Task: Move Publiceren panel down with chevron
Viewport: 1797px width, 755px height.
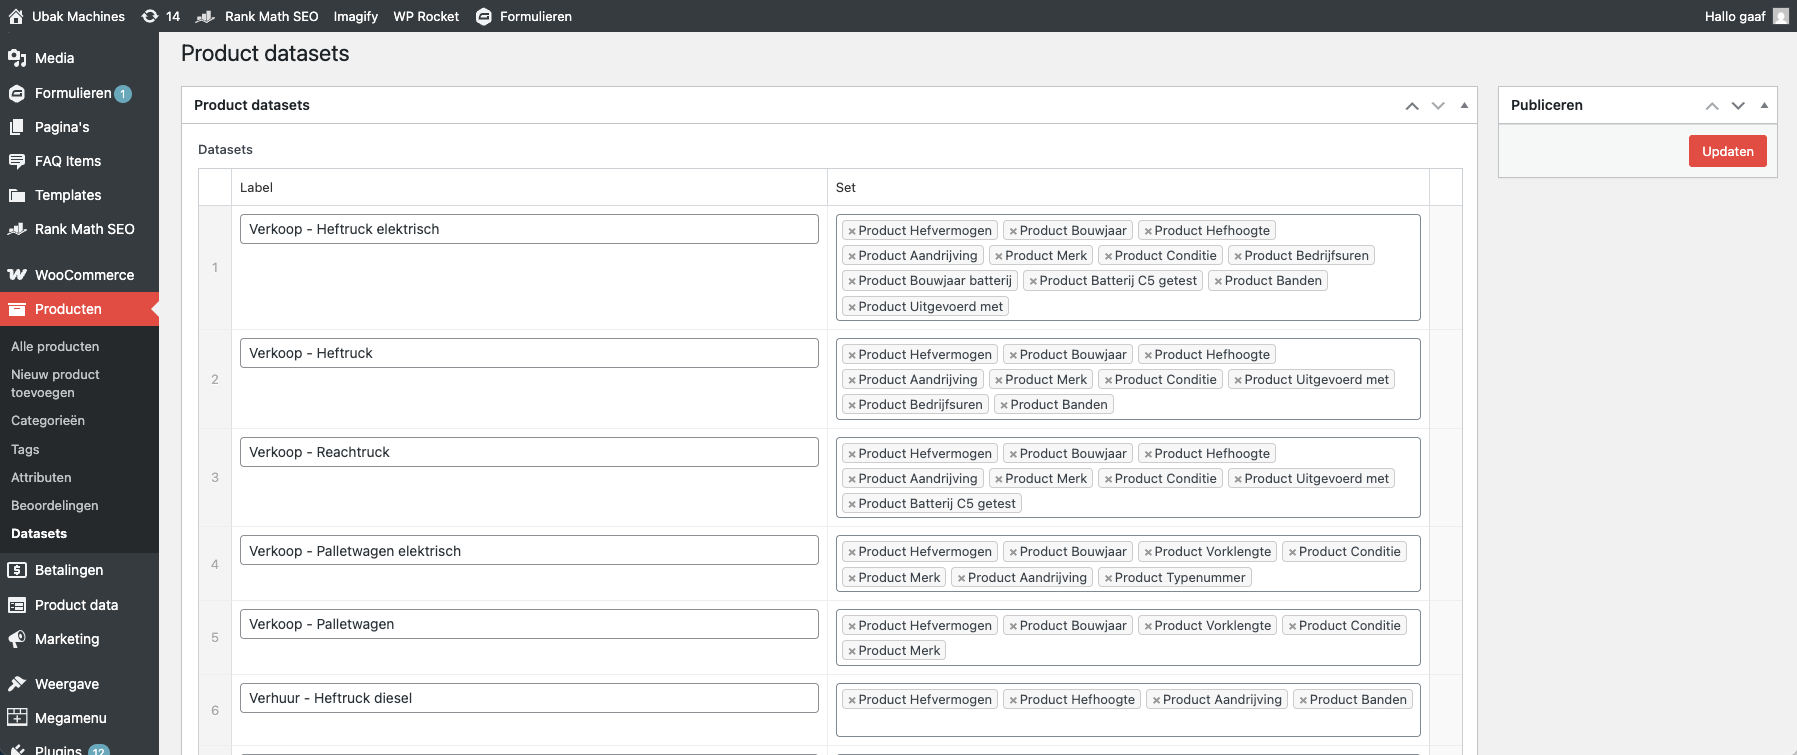Action: (x=1738, y=105)
